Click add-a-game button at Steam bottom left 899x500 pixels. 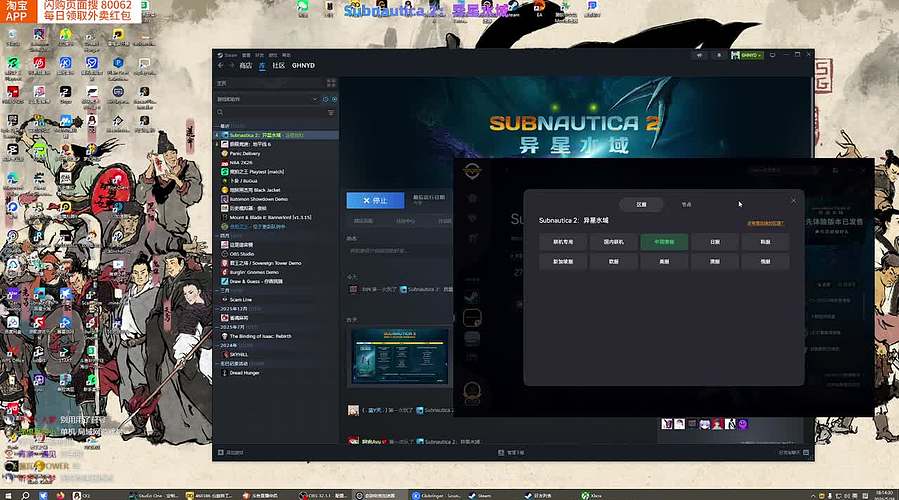(x=230, y=452)
